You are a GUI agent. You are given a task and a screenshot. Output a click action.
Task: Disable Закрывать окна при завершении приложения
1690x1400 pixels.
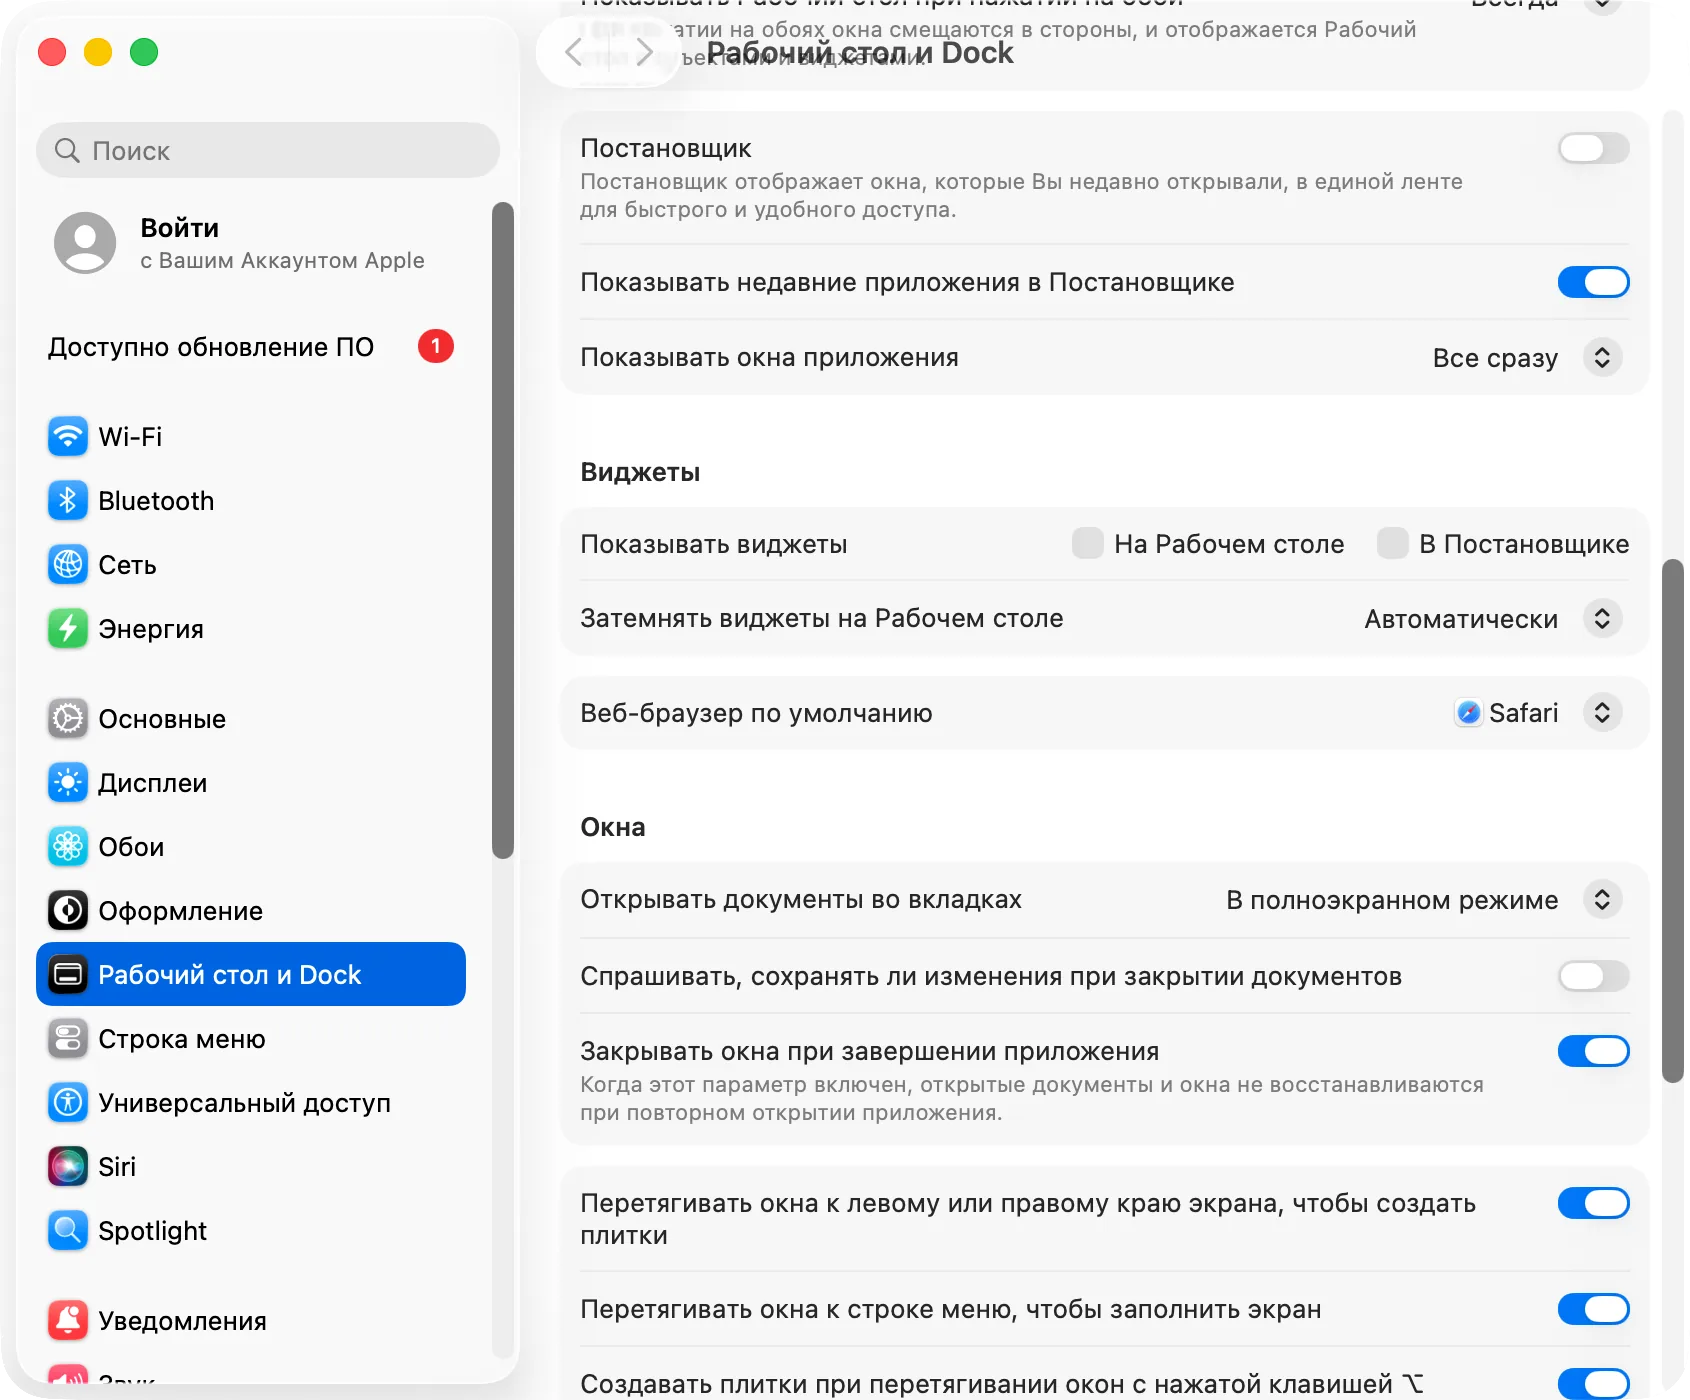point(1593,1051)
